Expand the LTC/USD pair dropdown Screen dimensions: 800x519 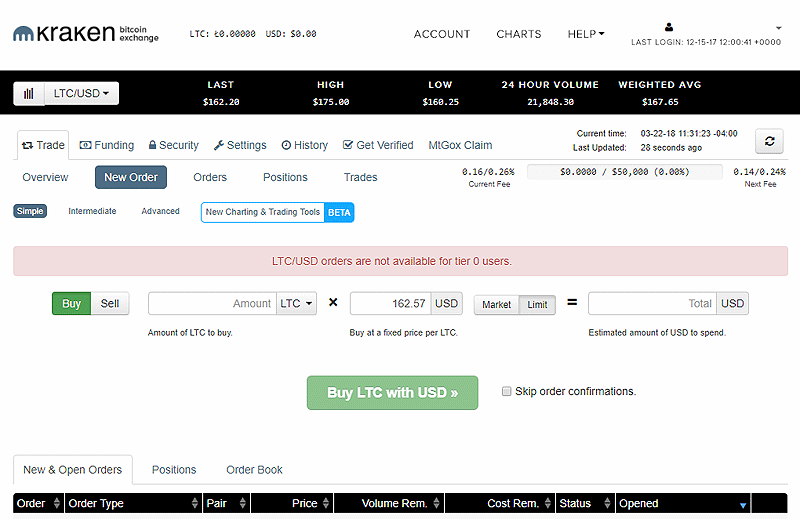82,93
